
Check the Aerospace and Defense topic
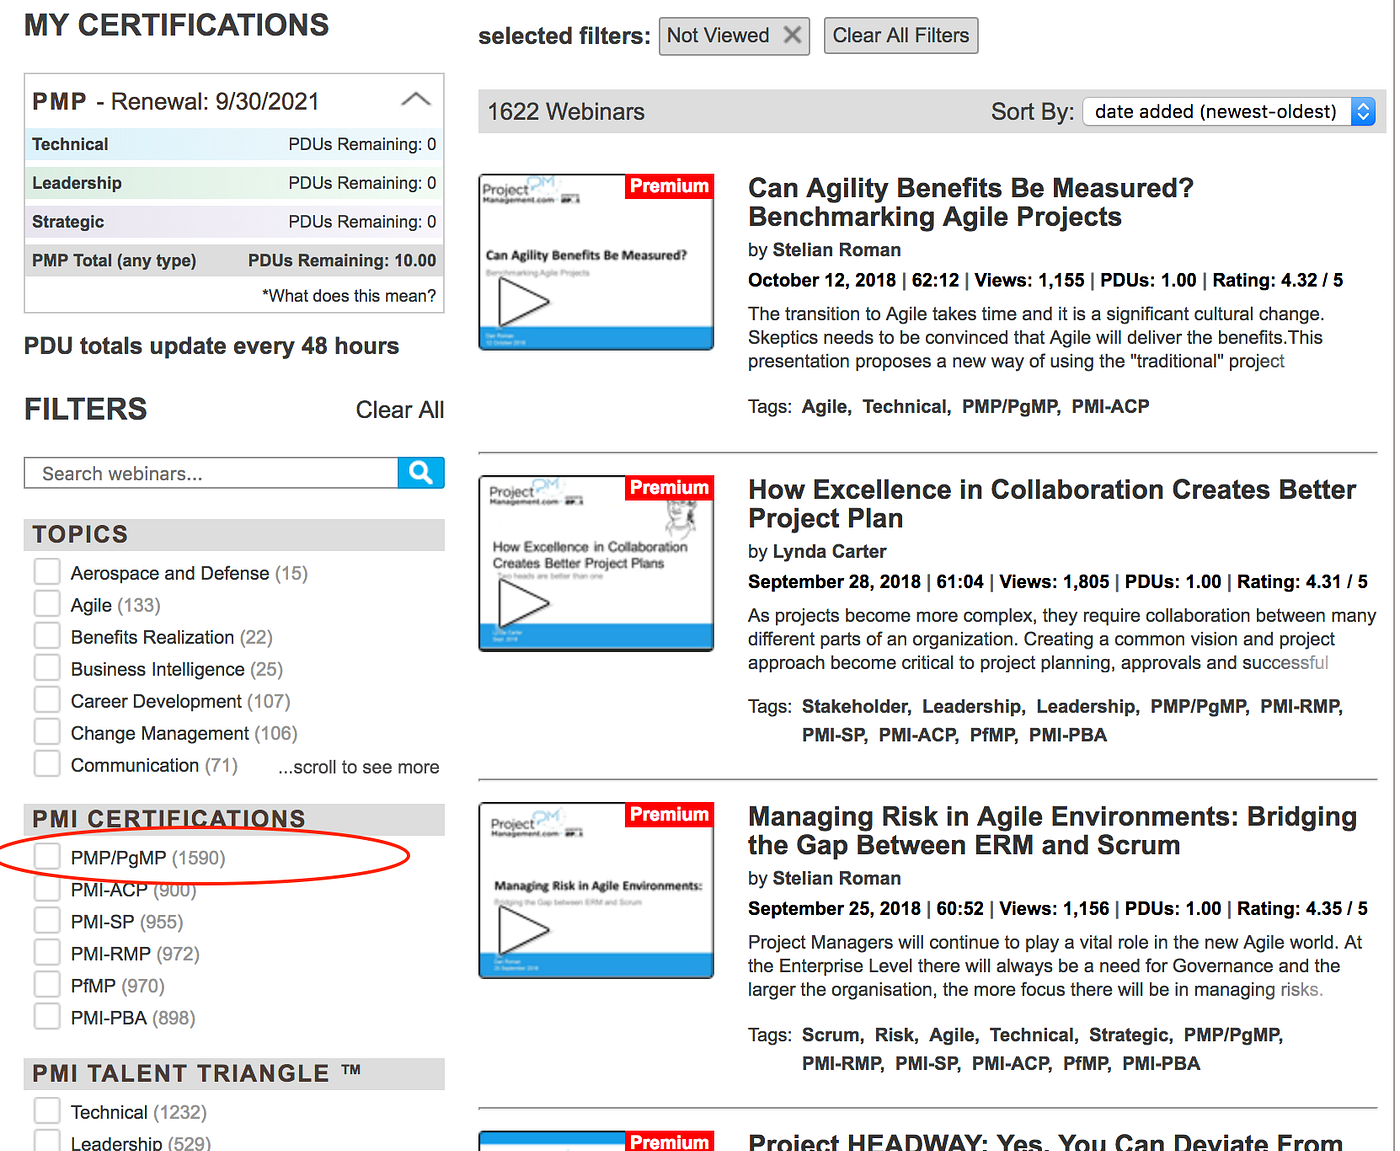[47, 572]
